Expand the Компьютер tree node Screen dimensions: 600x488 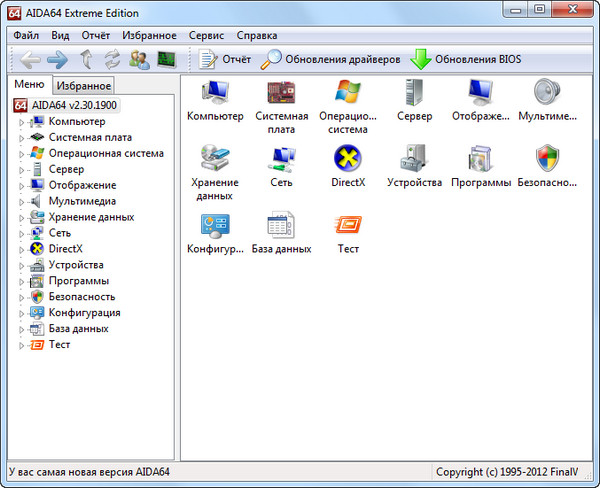(22, 121)
